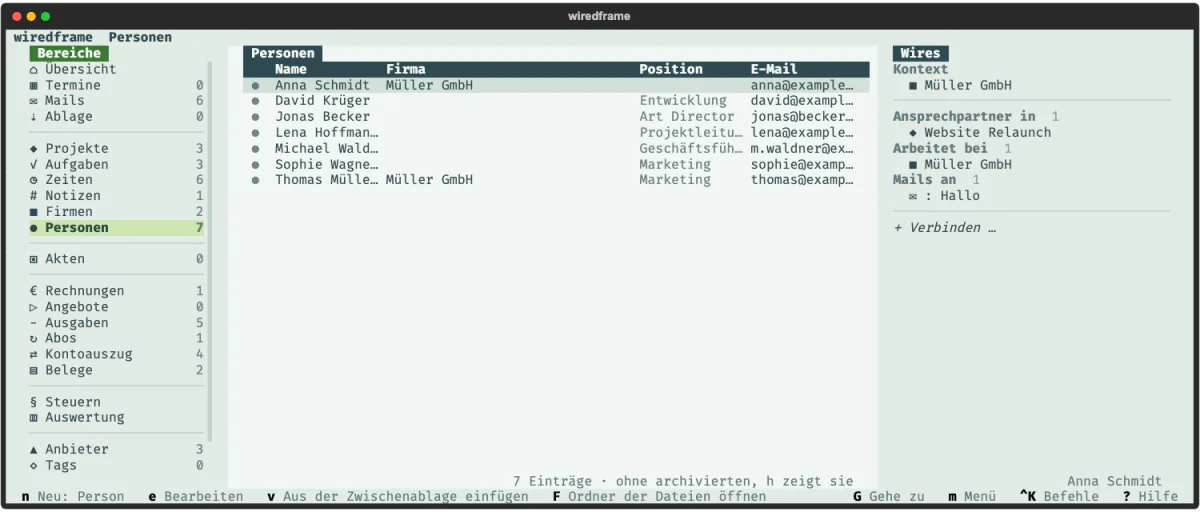Viewport: 1200px width, 512px height.
Task: Select Projekte in the sidebar
Action: coord(117,148)
